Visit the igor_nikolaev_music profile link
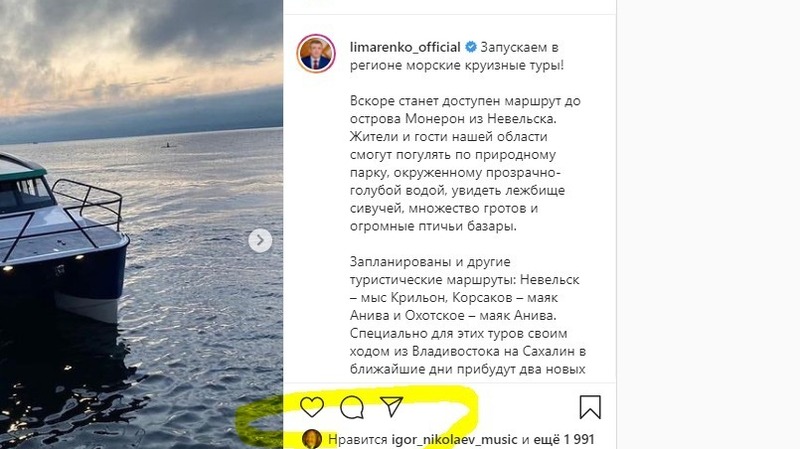The width and height of the screenshot is (800, 449). click(454, 439)
